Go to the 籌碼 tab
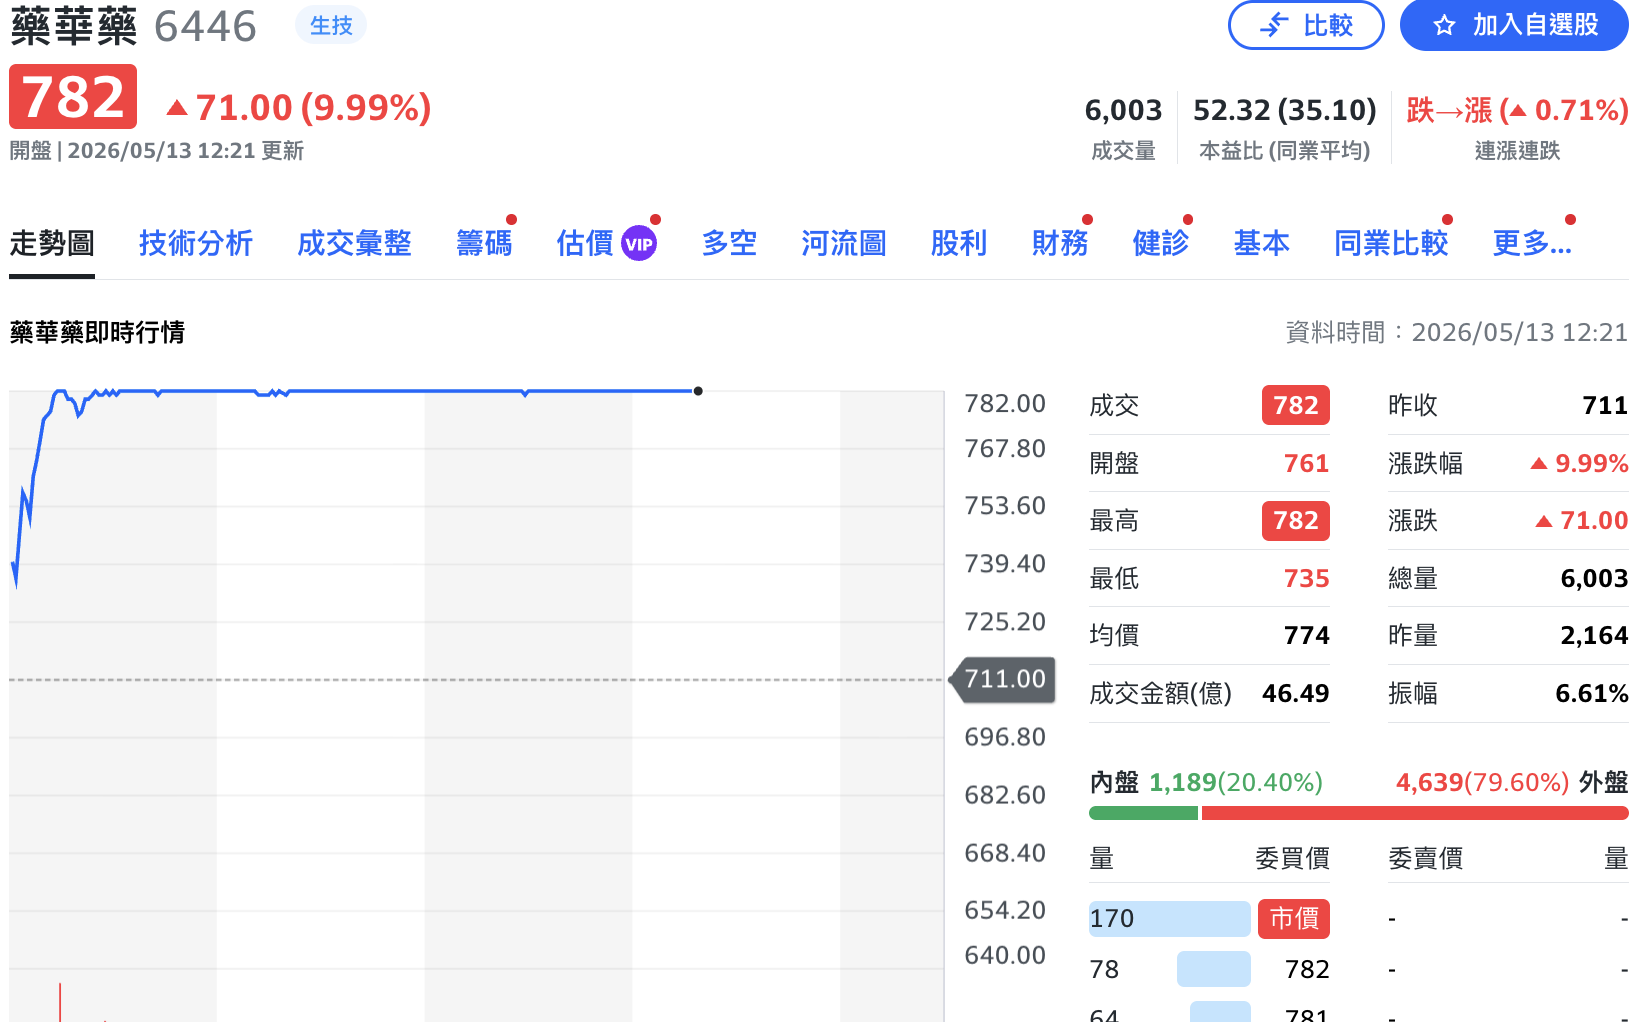Screen dimensions: 1640x1022 tap(484, 243)
